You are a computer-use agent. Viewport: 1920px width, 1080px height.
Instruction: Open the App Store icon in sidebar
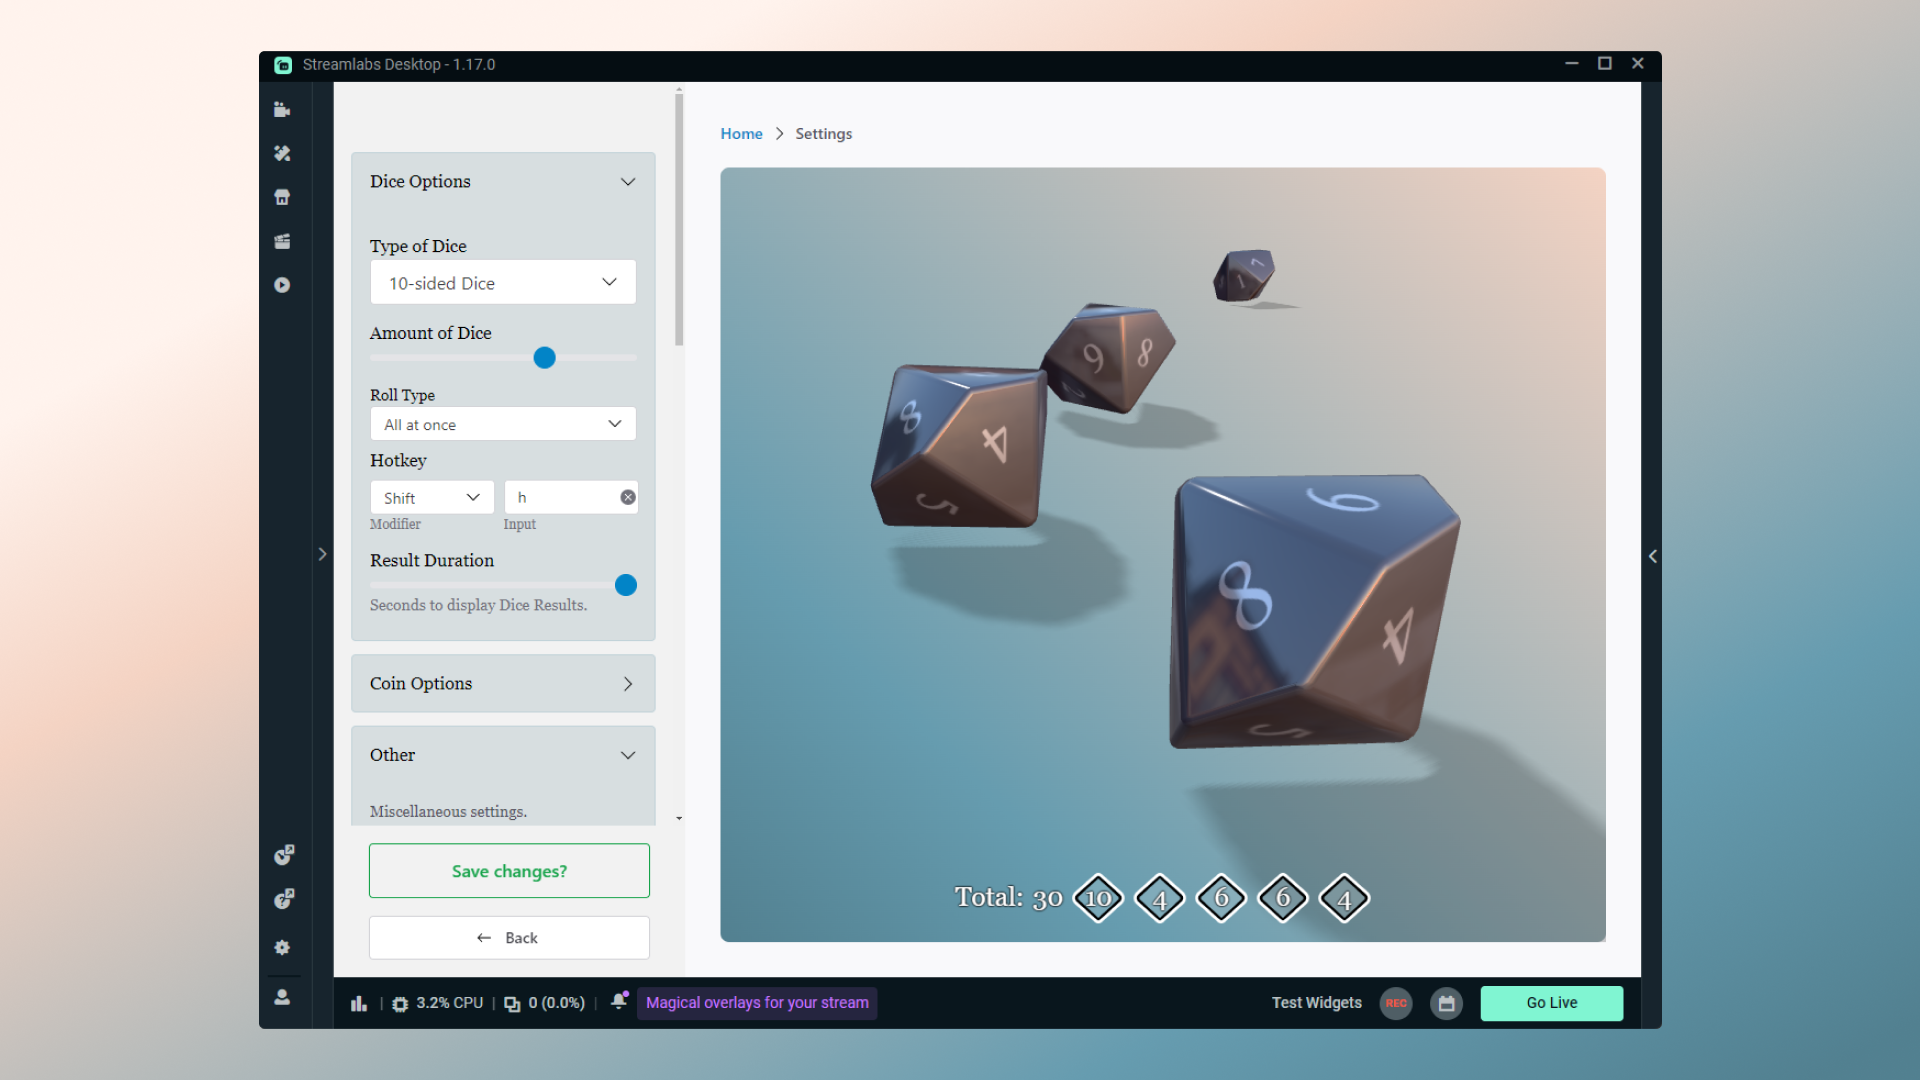tap(282, 198)
